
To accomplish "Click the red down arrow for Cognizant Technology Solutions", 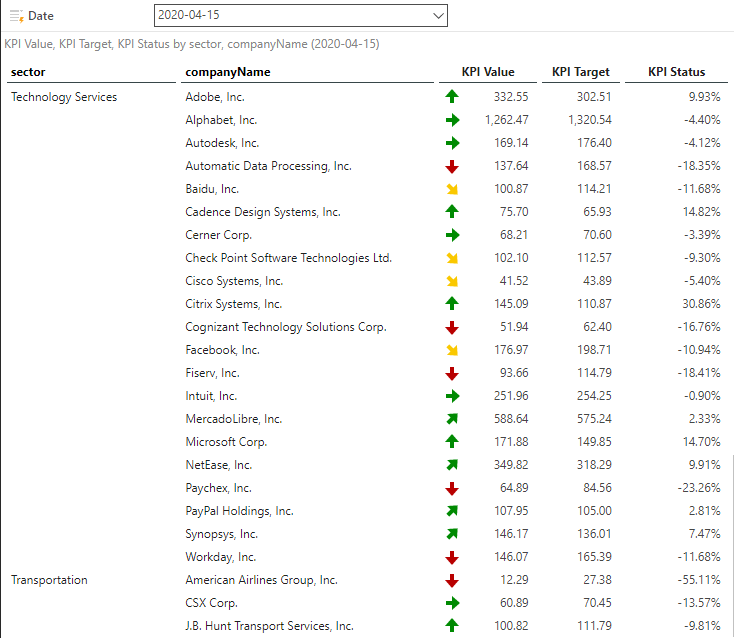I will point(452,327).
